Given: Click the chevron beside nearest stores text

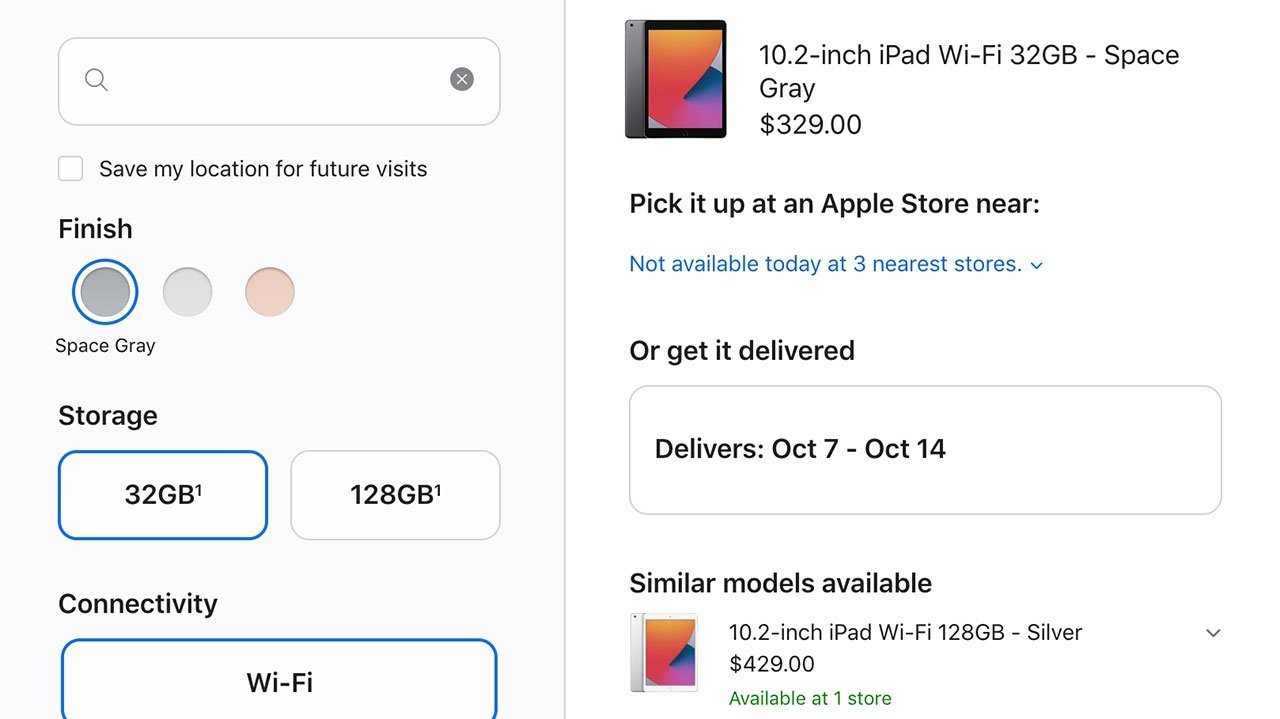Looking at the screenshot, I should (1037, 265).
